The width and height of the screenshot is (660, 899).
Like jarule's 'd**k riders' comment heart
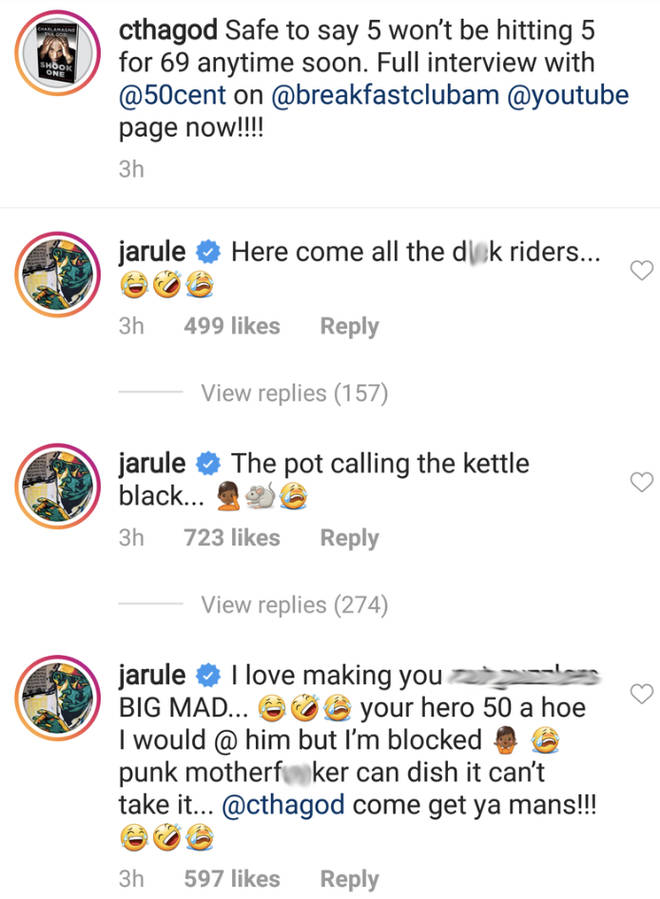click(642, 270)
